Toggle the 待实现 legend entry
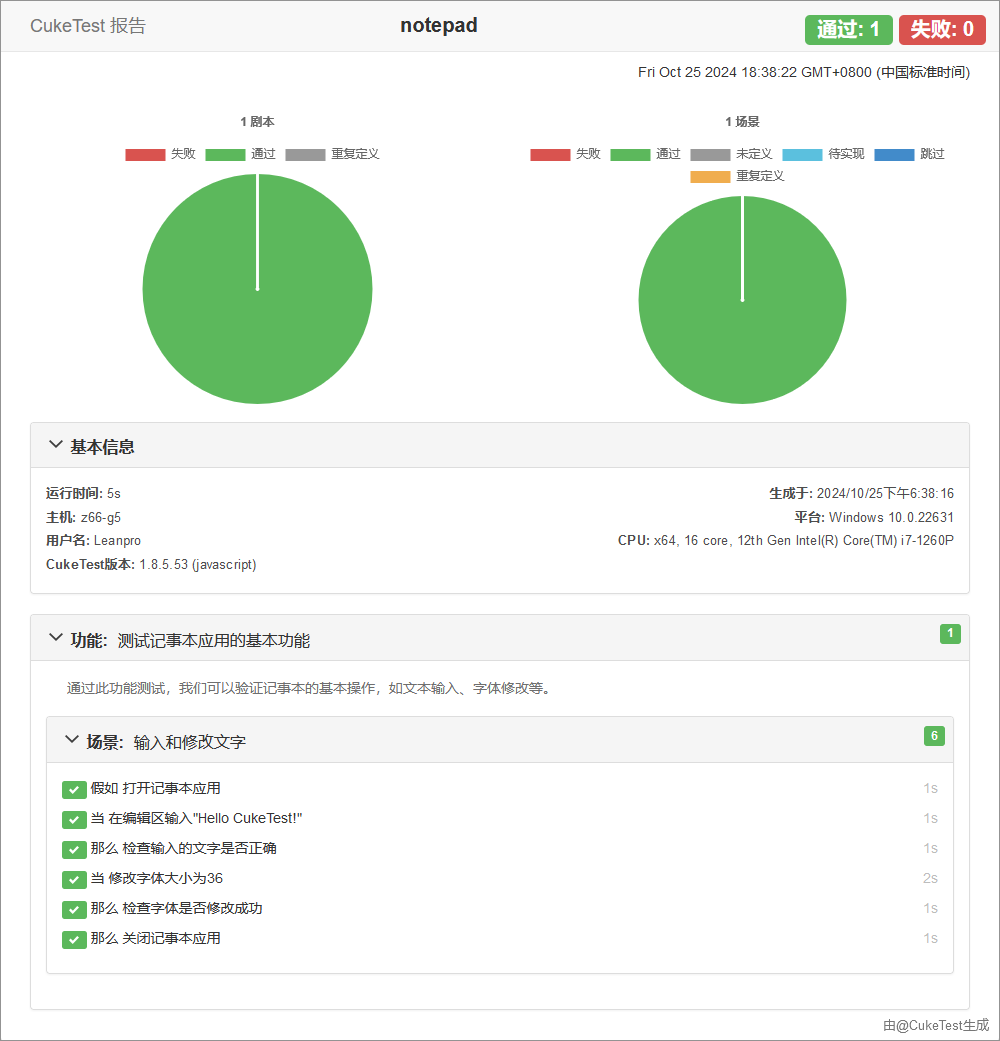 pos(823,153)
